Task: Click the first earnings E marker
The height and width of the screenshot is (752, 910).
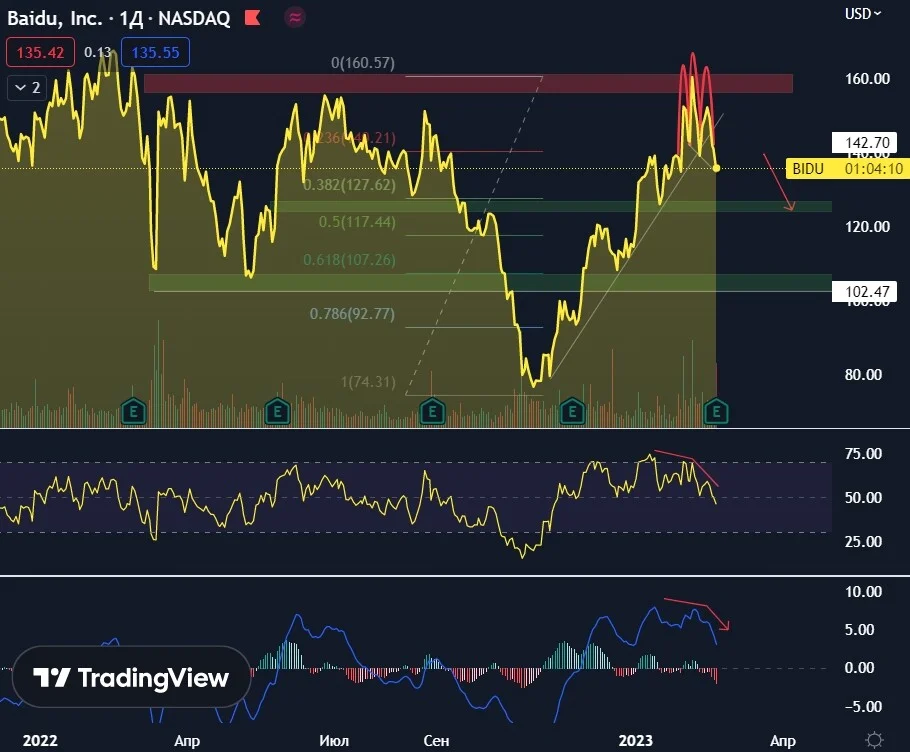Action: point(133,412)
